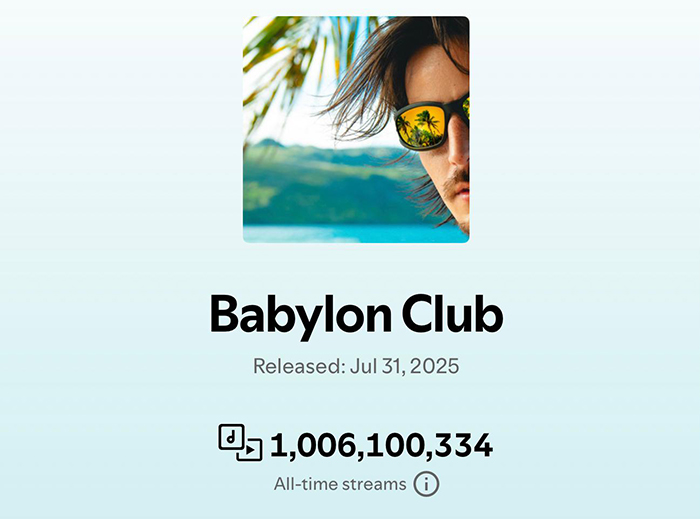Image resolution: width=700 pixels, height=519 pixels.
Task: Click the release date text
Action: point(356,366)
